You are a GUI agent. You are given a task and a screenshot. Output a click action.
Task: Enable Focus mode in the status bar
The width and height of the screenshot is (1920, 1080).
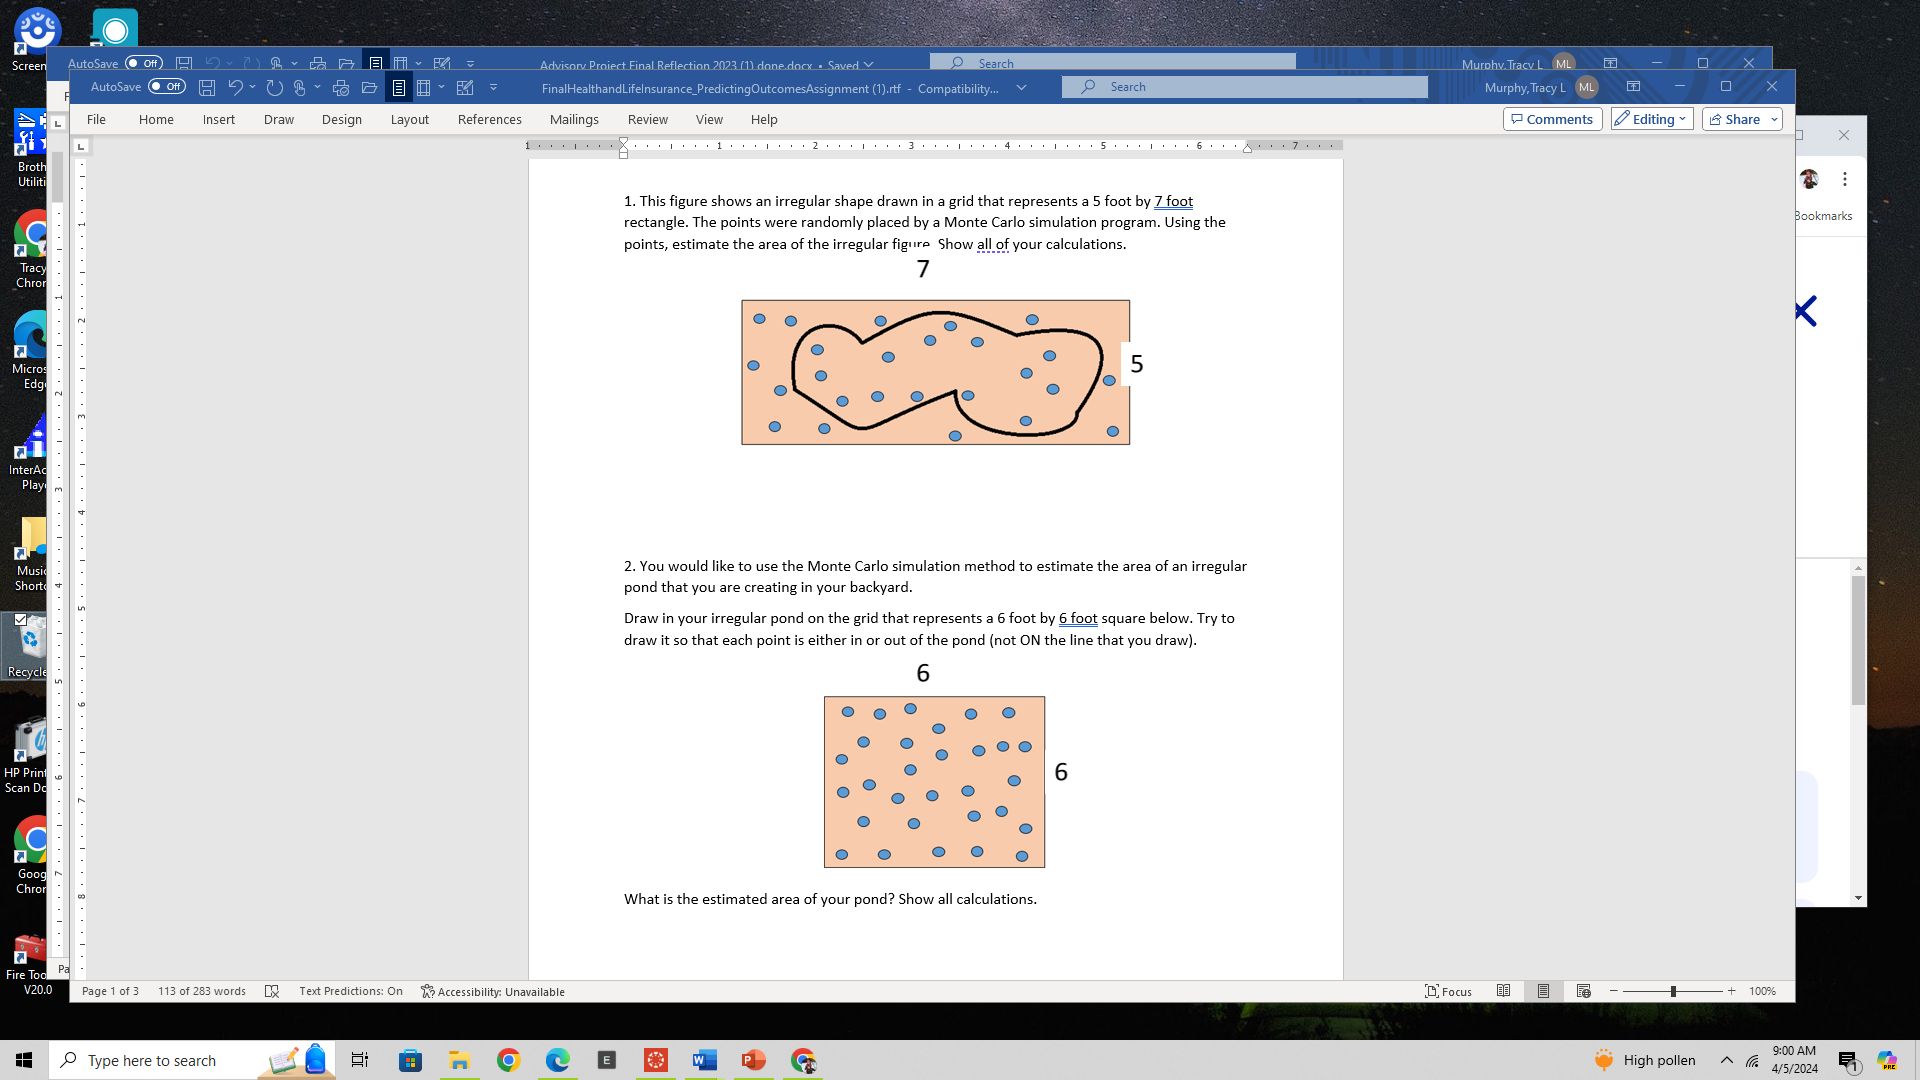click(x=1448, y=992)
